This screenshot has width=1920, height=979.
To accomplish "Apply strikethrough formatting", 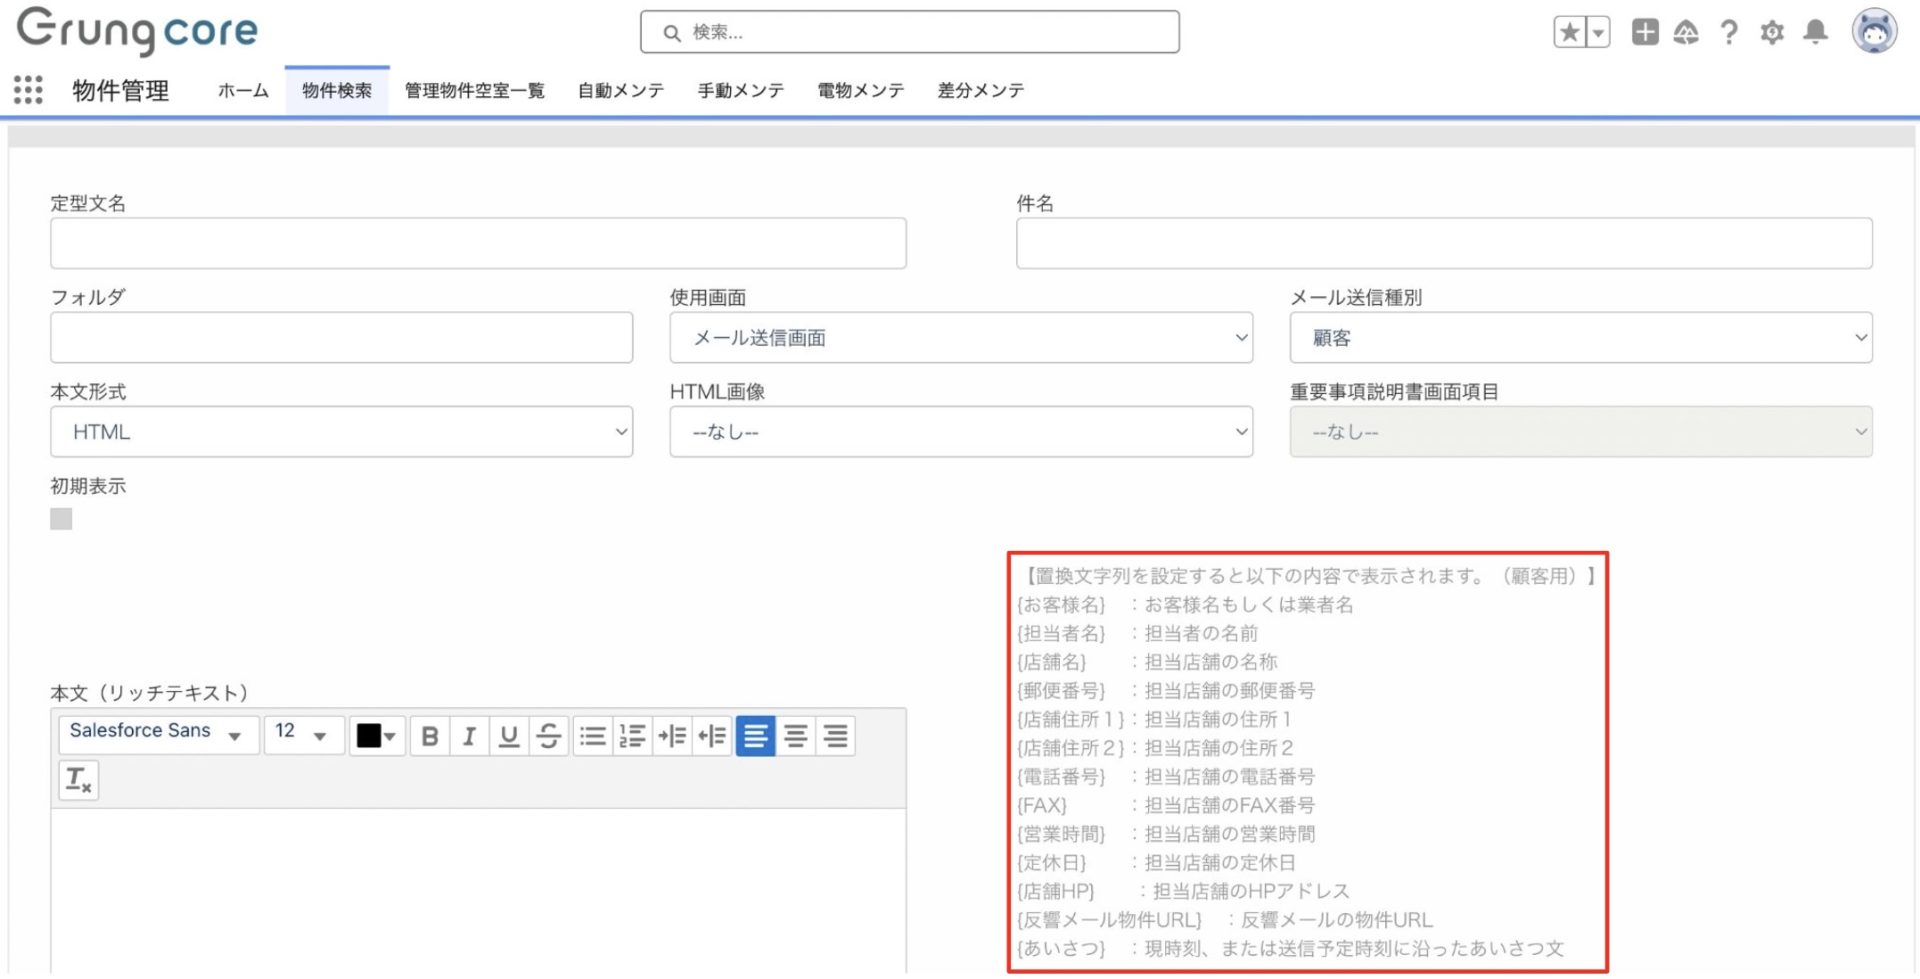I will tap(549, 737).
